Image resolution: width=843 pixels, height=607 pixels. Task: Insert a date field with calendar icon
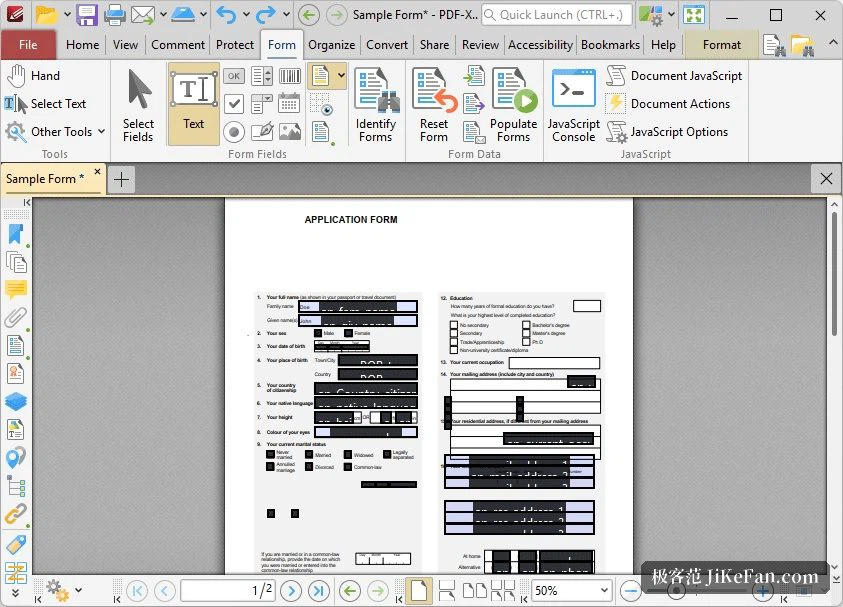[289, 103]
